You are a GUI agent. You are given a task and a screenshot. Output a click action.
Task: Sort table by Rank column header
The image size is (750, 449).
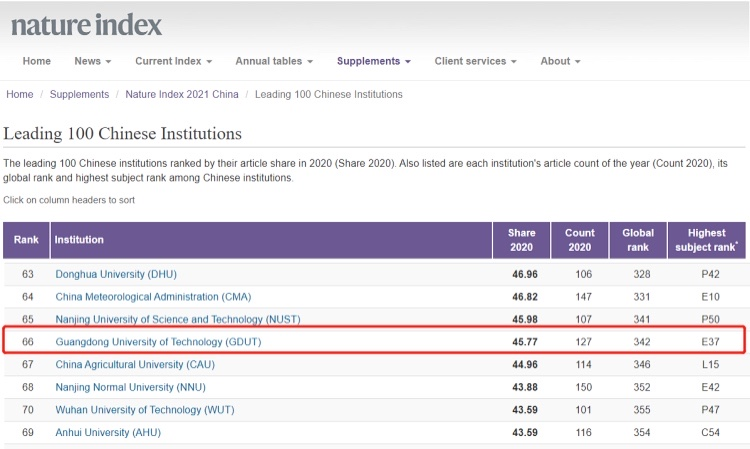(26, 240)
